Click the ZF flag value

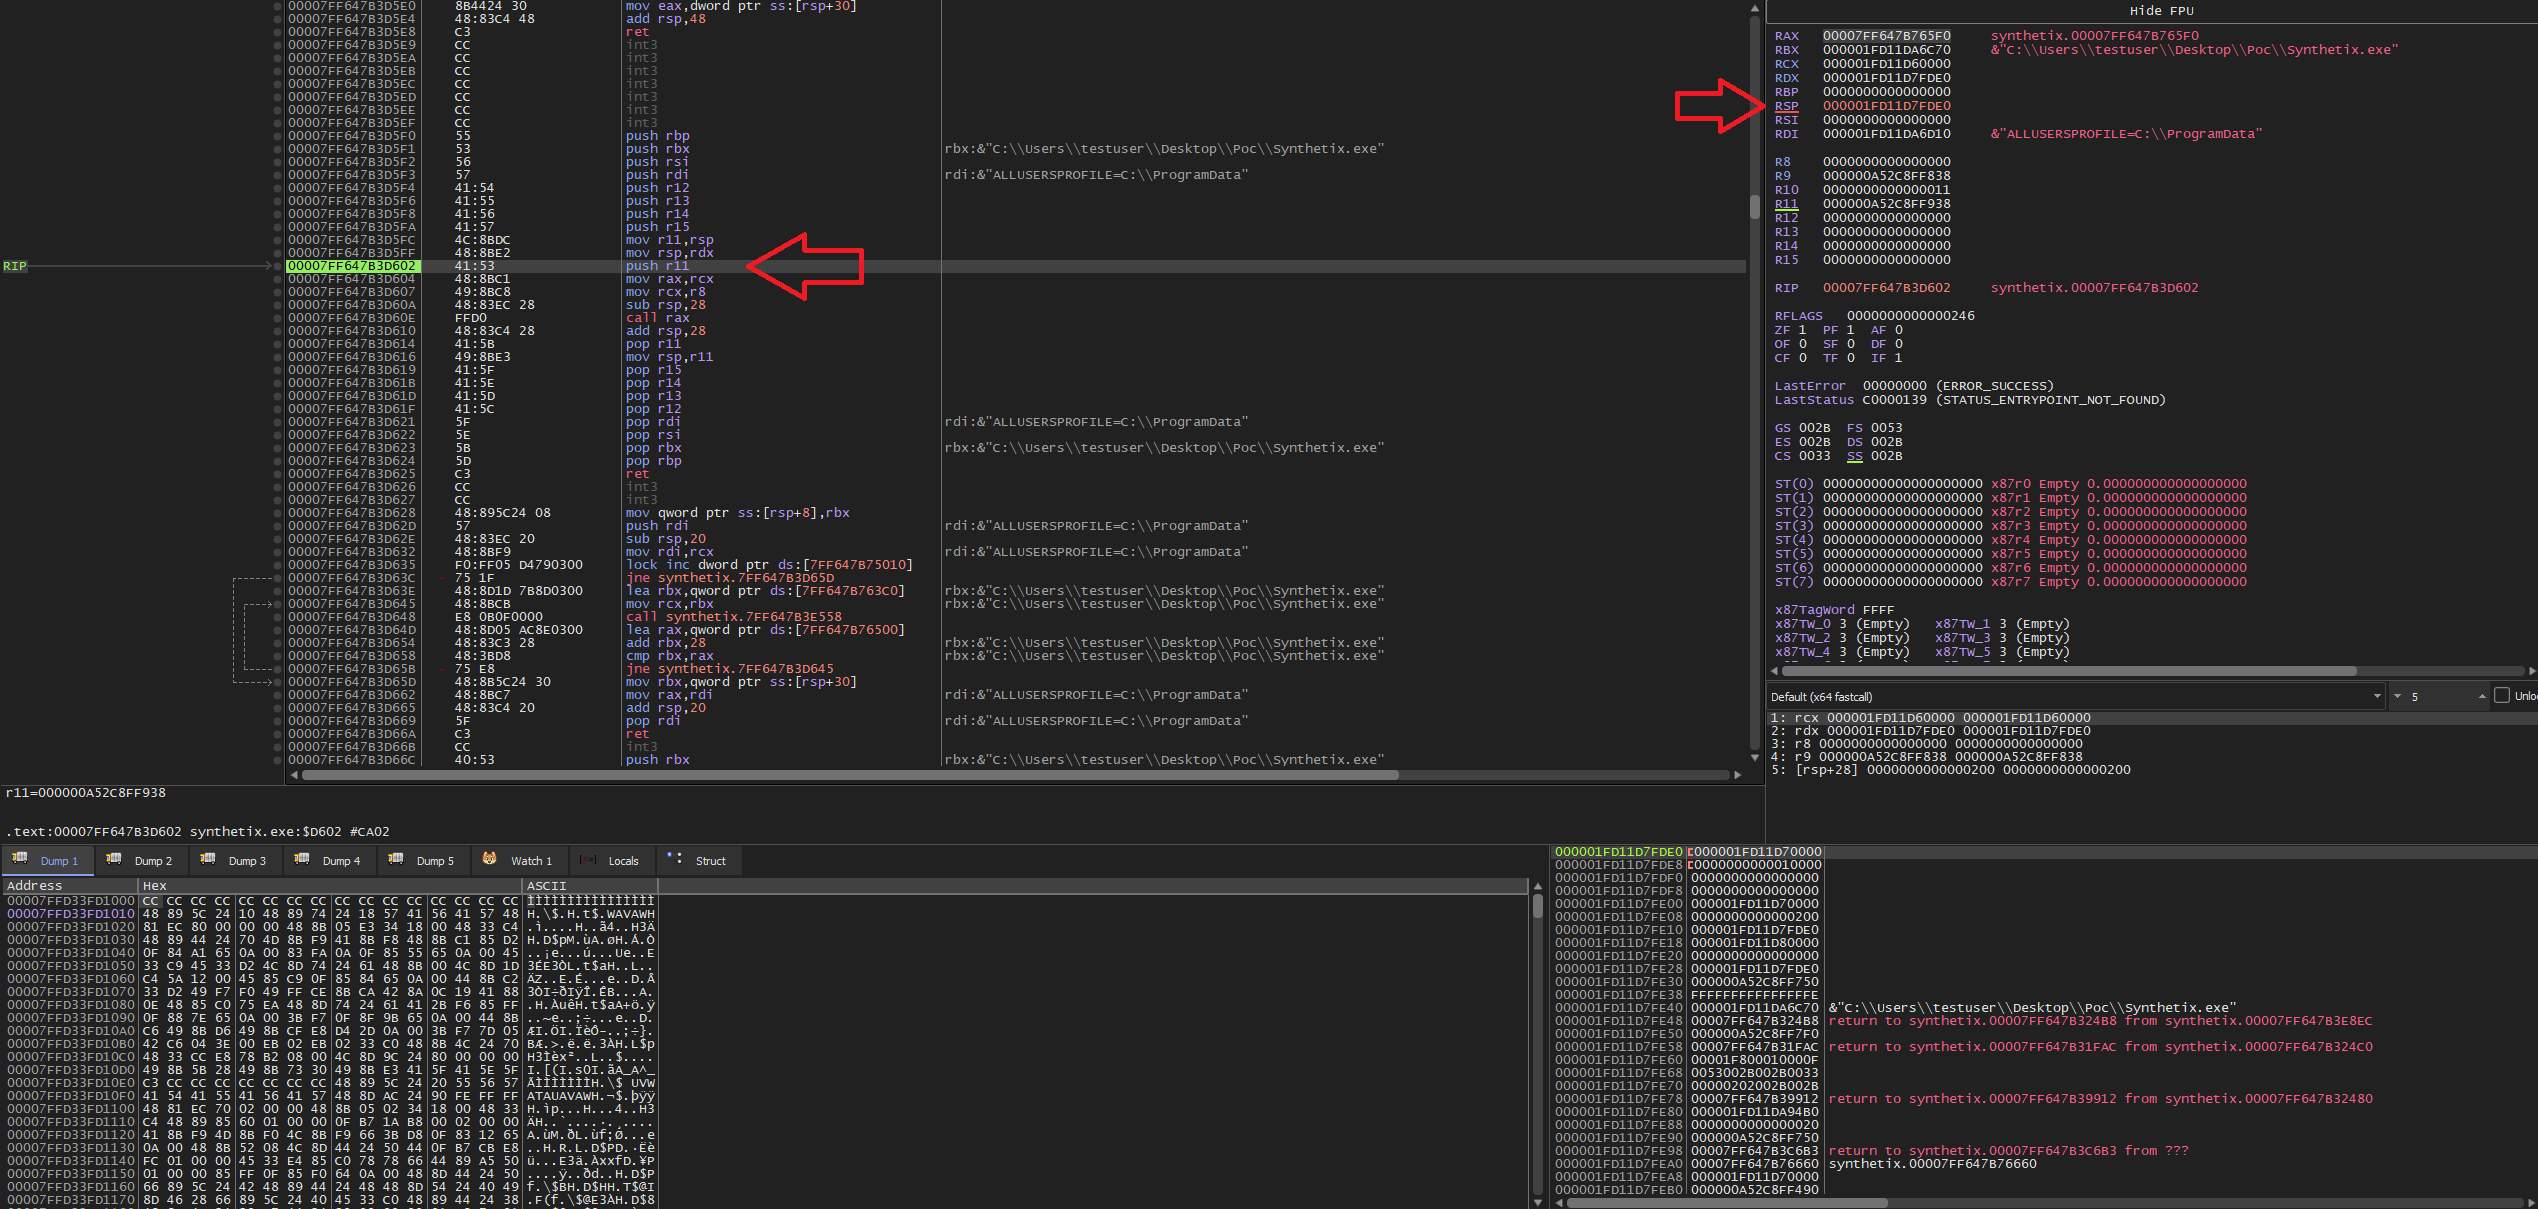(1803, 330)
